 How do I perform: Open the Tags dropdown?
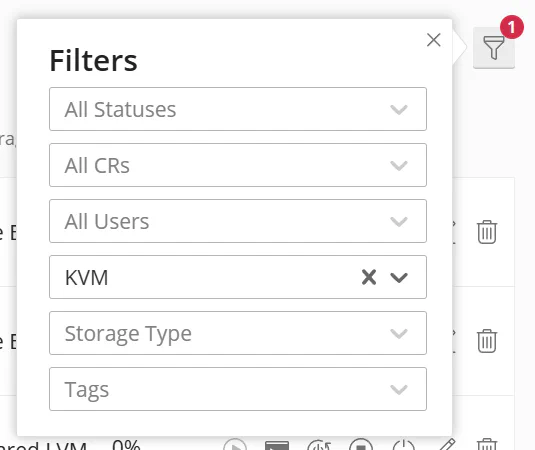coord(238,389)
